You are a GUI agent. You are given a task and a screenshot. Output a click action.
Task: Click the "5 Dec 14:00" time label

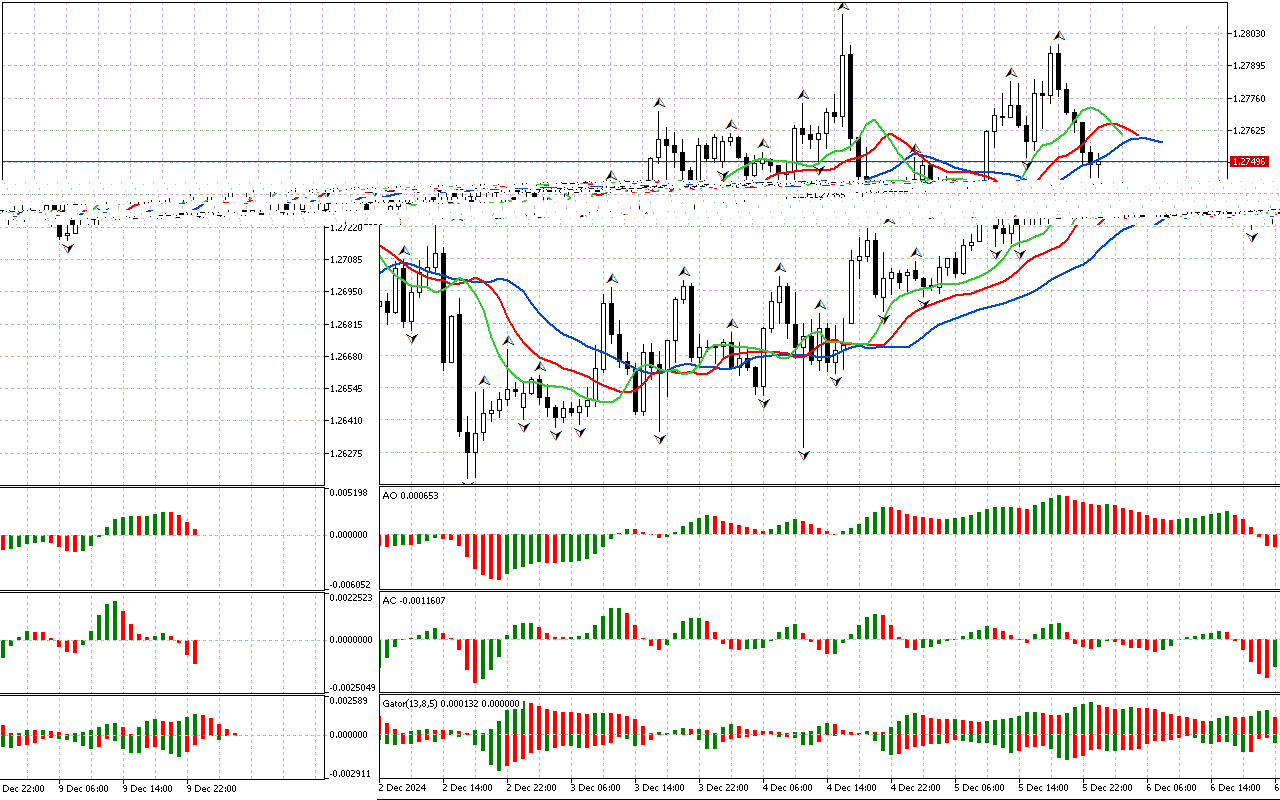click(1044, 788)
